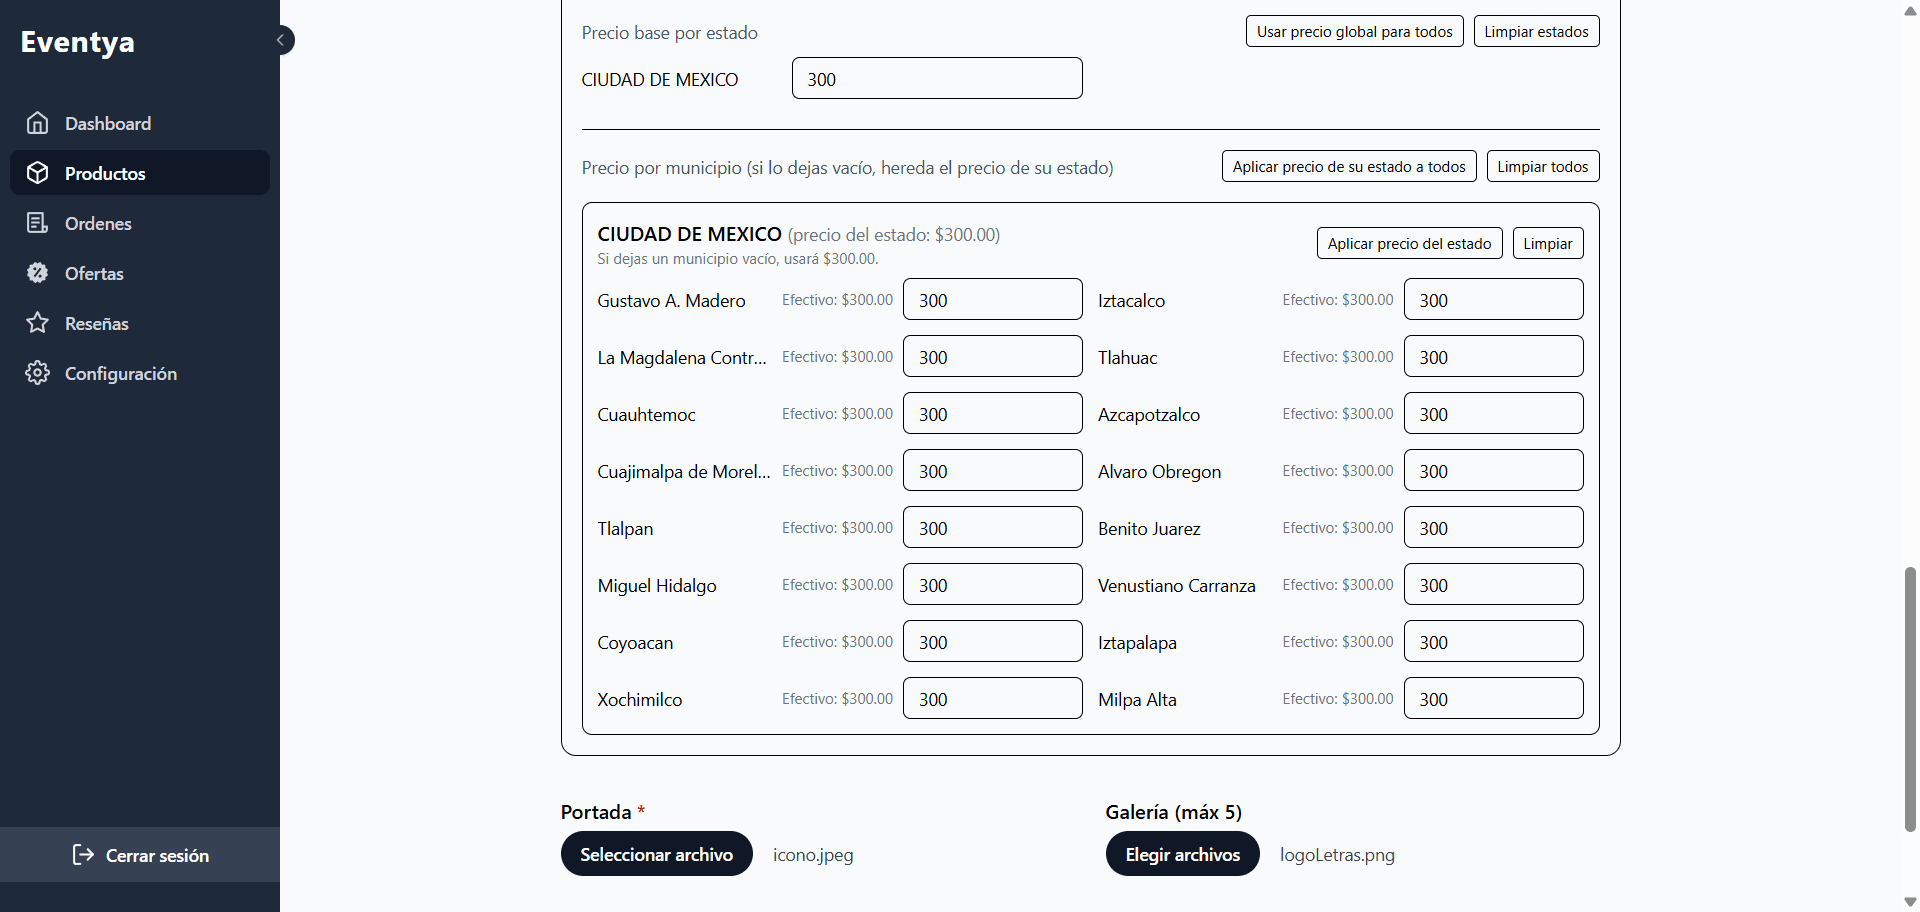
Task: Open the Ordenes menu entry
Action: [x=97, y=223]
